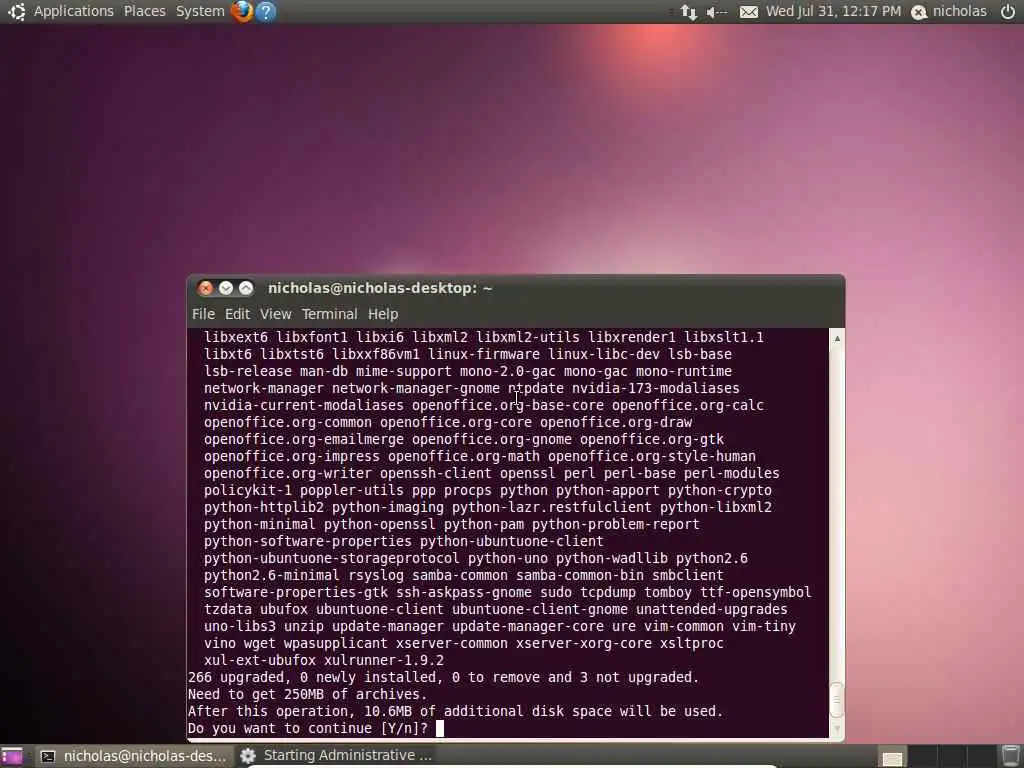This screenshot has width=1024, height=768.
Task: Open the terminal Edit menu
Action: pyautogui.click(x=237, y=314)
